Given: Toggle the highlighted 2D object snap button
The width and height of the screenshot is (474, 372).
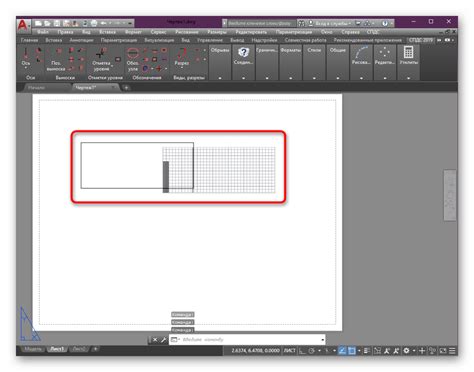Looking at the screenshot, I should coord(352,351).
